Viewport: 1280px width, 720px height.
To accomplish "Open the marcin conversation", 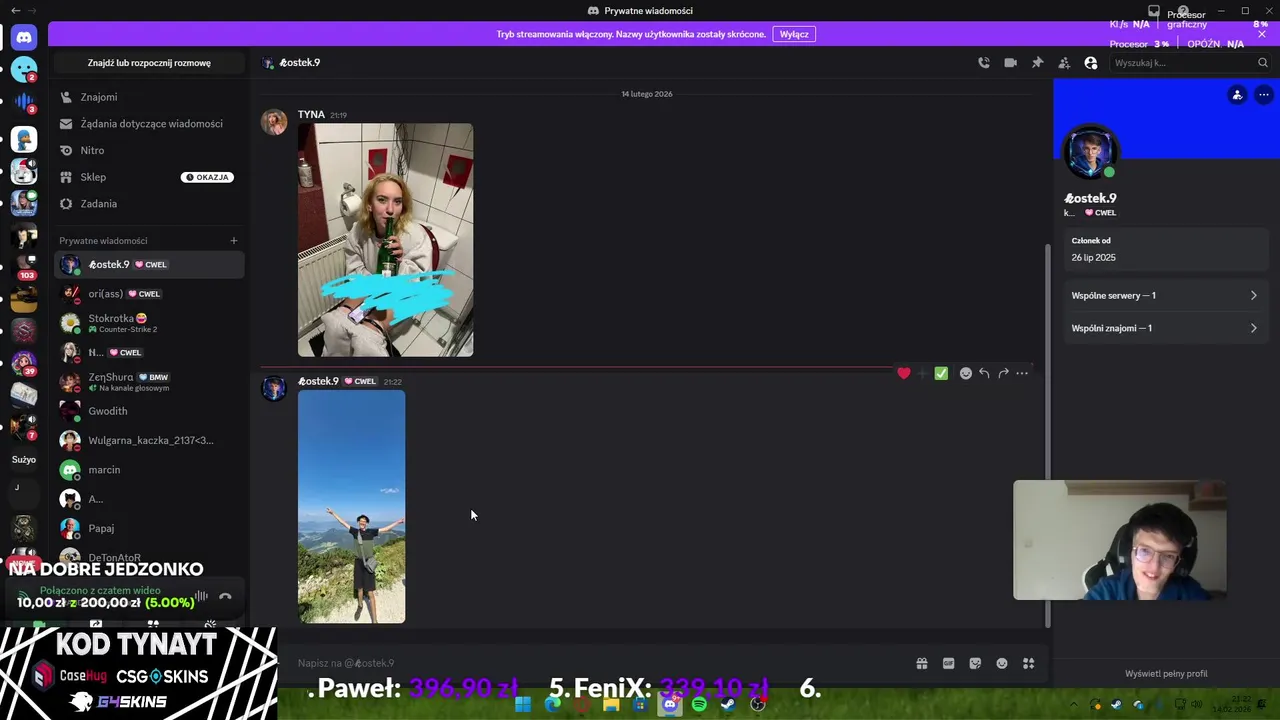I will tap(149, 470).
